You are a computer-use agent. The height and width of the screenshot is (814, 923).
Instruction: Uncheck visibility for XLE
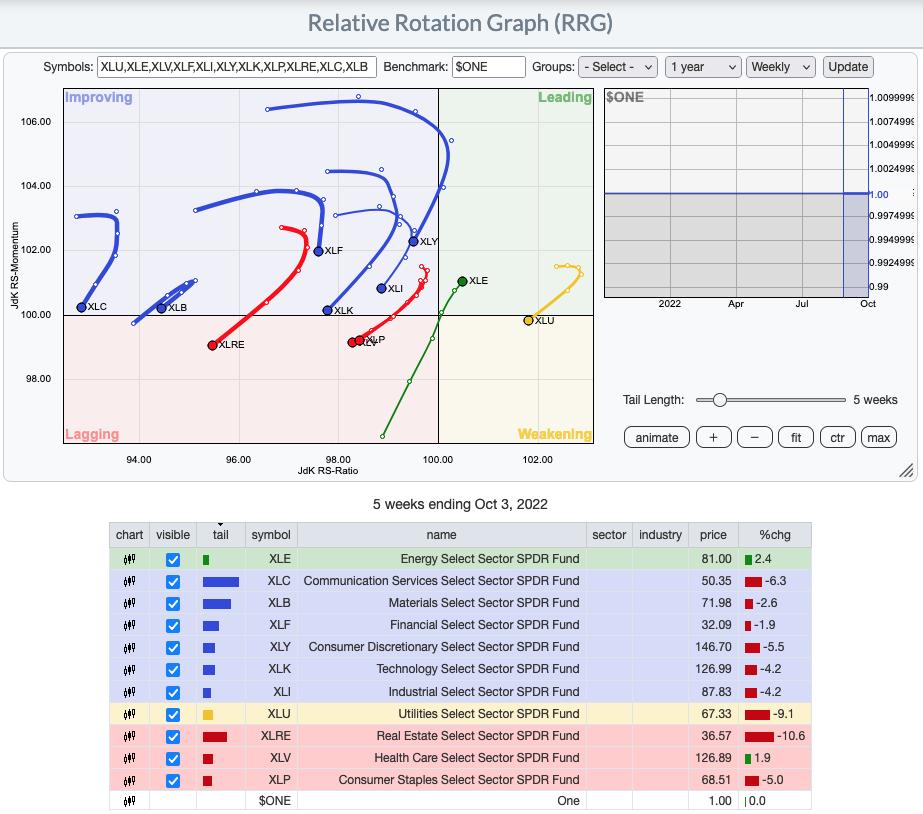click(x=172, y=559)
